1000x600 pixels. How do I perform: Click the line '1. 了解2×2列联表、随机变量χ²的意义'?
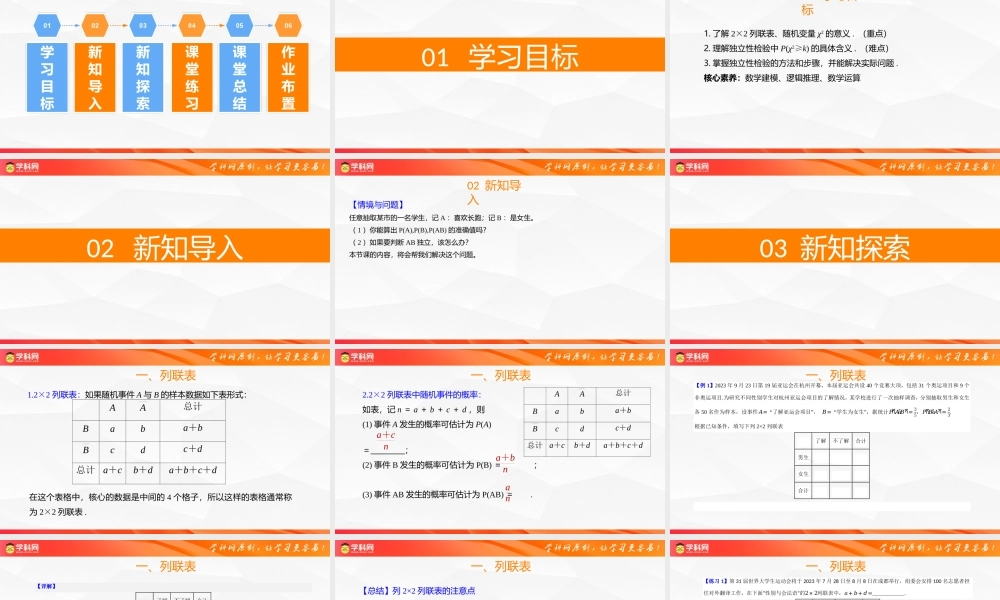point(795,33)
